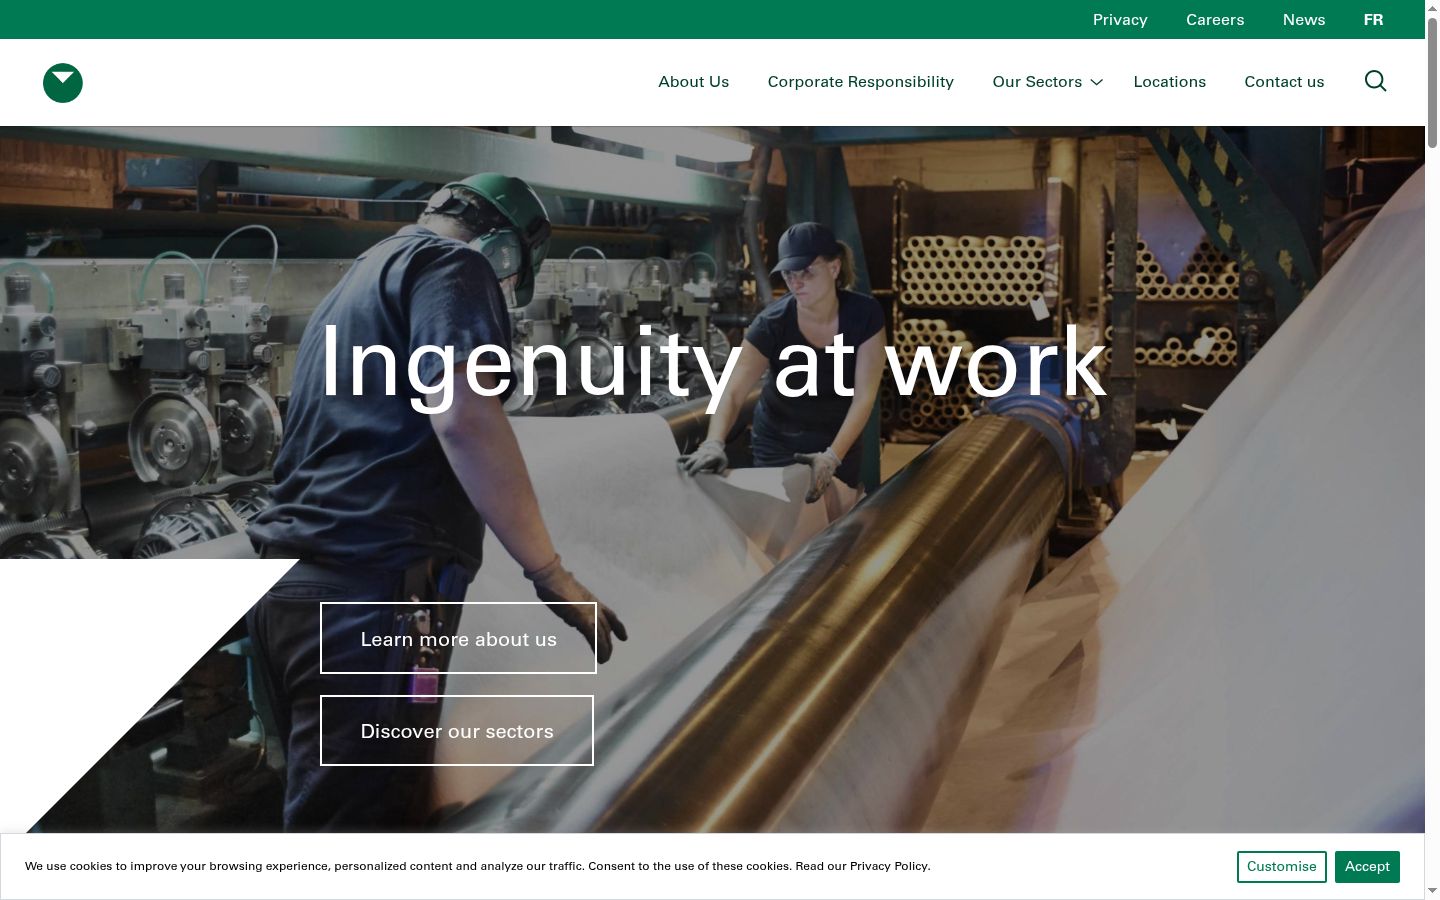Open the News link
The height and width of the screenshot is (900, 1440).
1304,20
